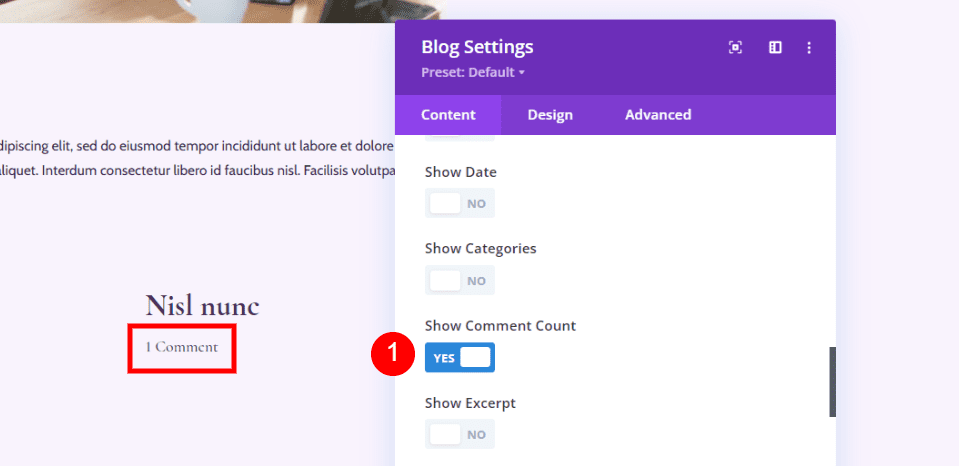959x466 pixels.
Task: Snap settings panel to sidebar
Action: [775, 47]
